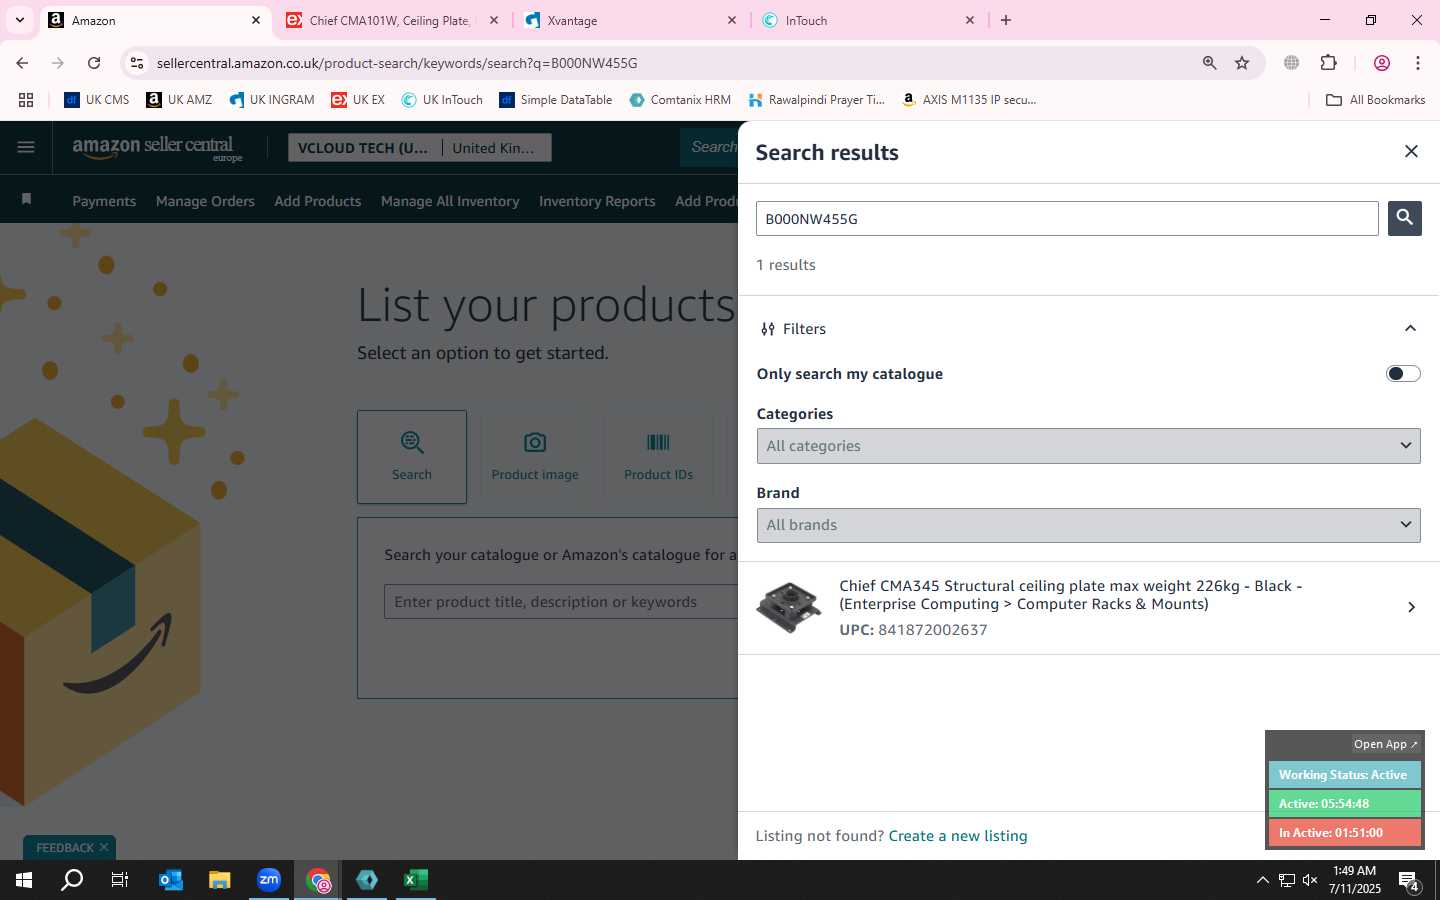Open UK InTouch bookmark
This screenshot has width=1440, height=900.
(x=442, y=100)
